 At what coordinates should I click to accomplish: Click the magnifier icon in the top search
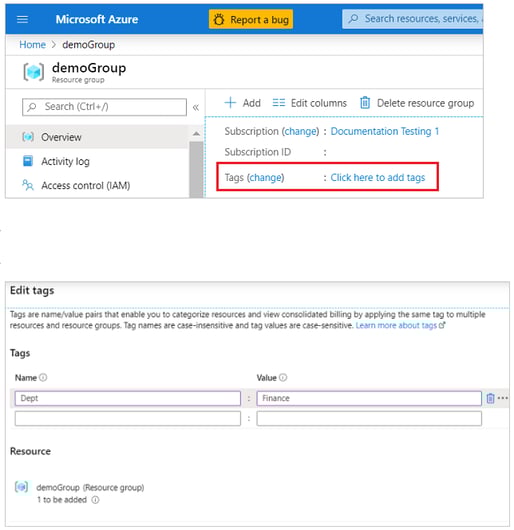[x=353, y=19]
